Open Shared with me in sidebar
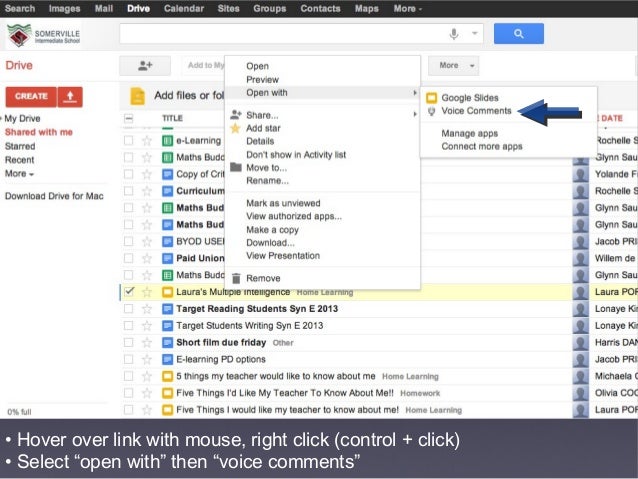Screen dimensions: 638x479 pyautogui.click(x=39, y=132)
